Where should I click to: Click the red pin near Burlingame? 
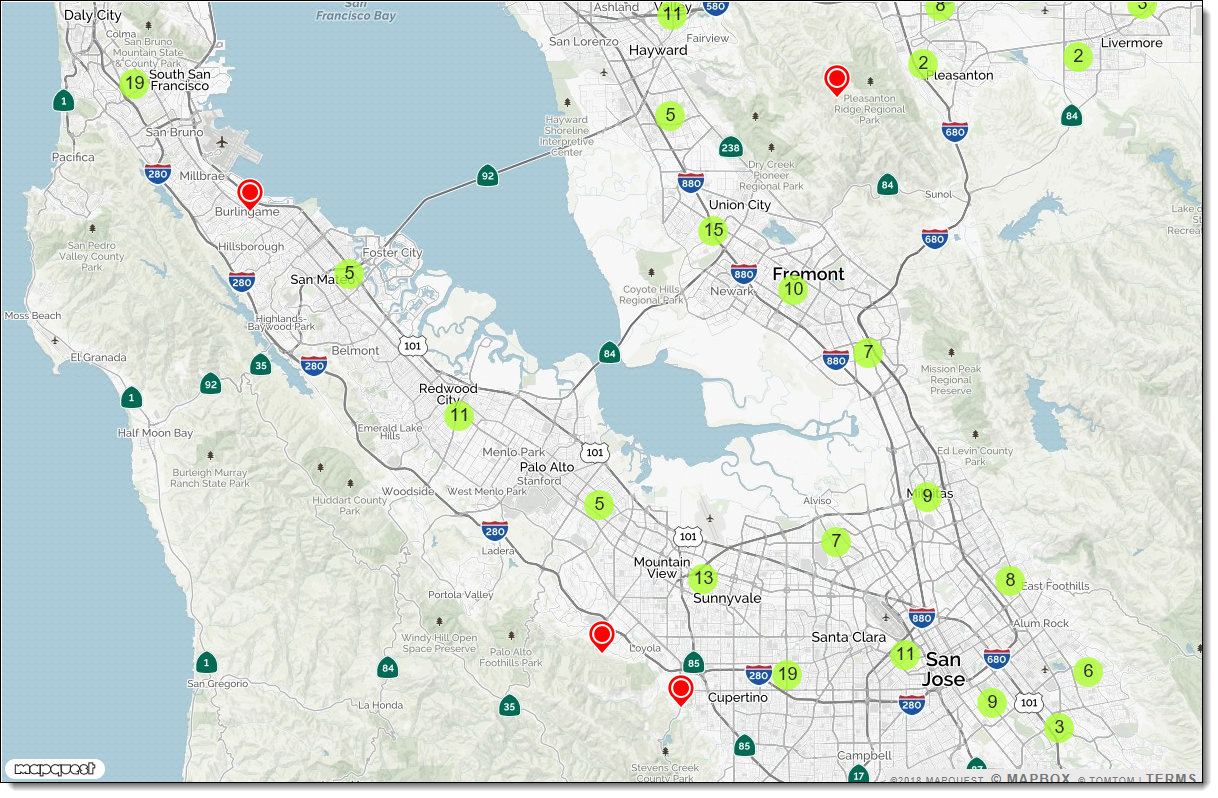point(250,193)
